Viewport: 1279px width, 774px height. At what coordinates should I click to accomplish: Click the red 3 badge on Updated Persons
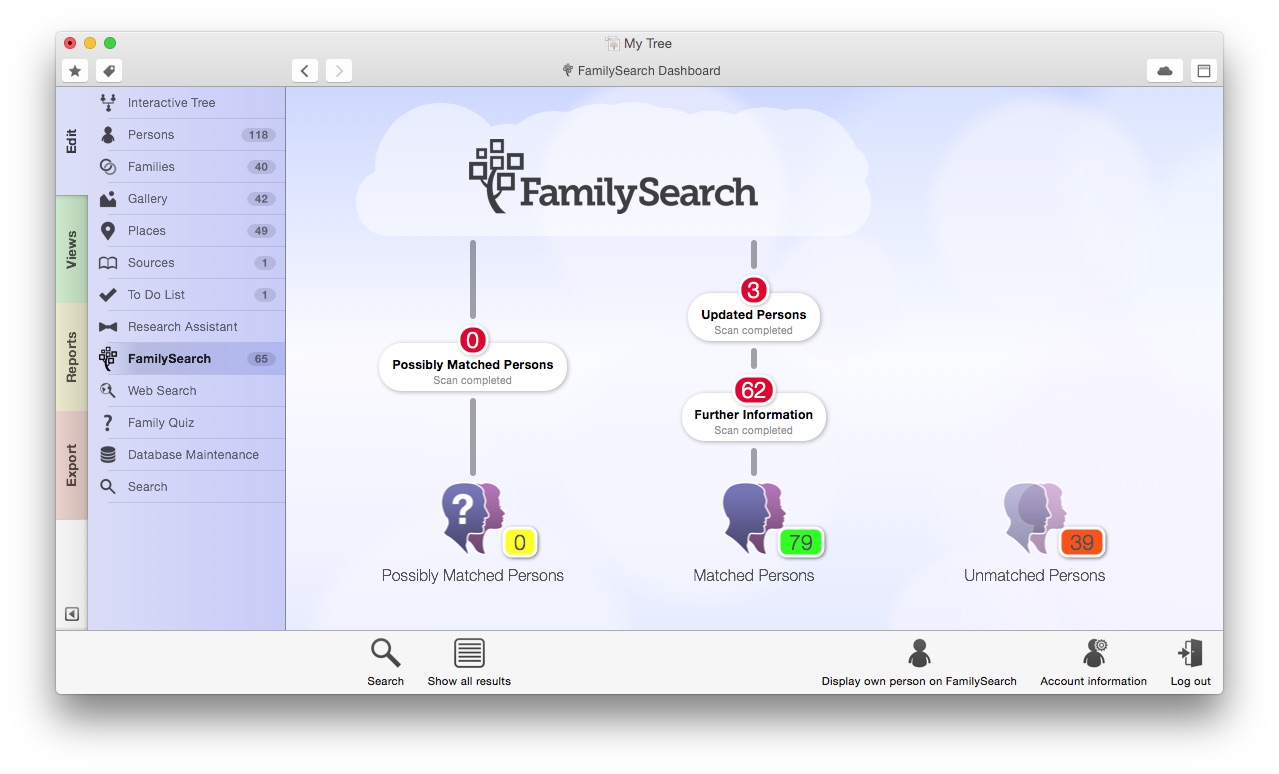click(754, 291)
